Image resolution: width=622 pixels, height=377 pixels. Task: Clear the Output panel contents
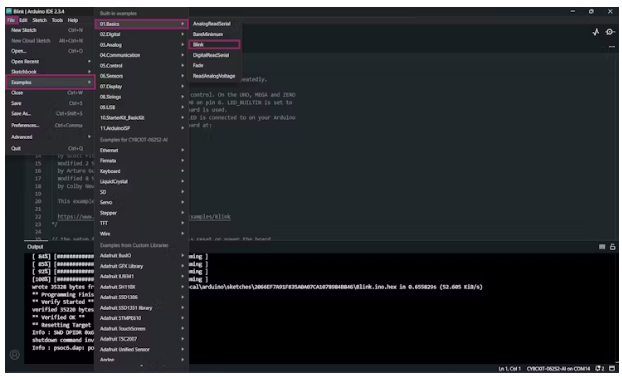[602, 247]
